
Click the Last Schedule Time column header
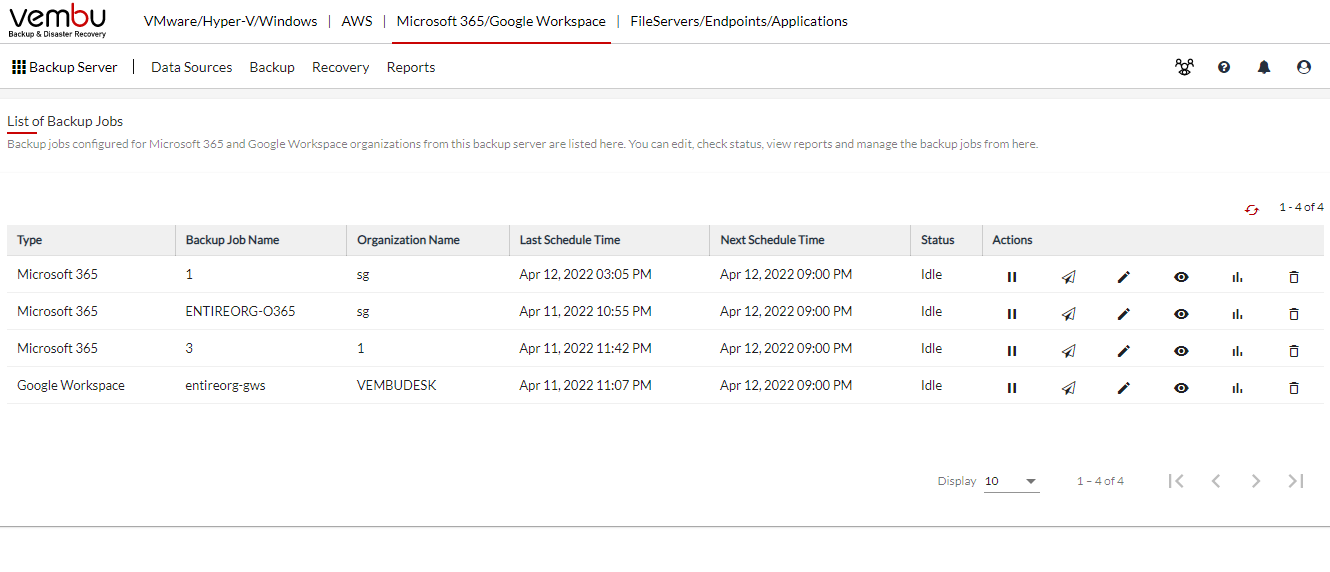(x=610, y=240)
